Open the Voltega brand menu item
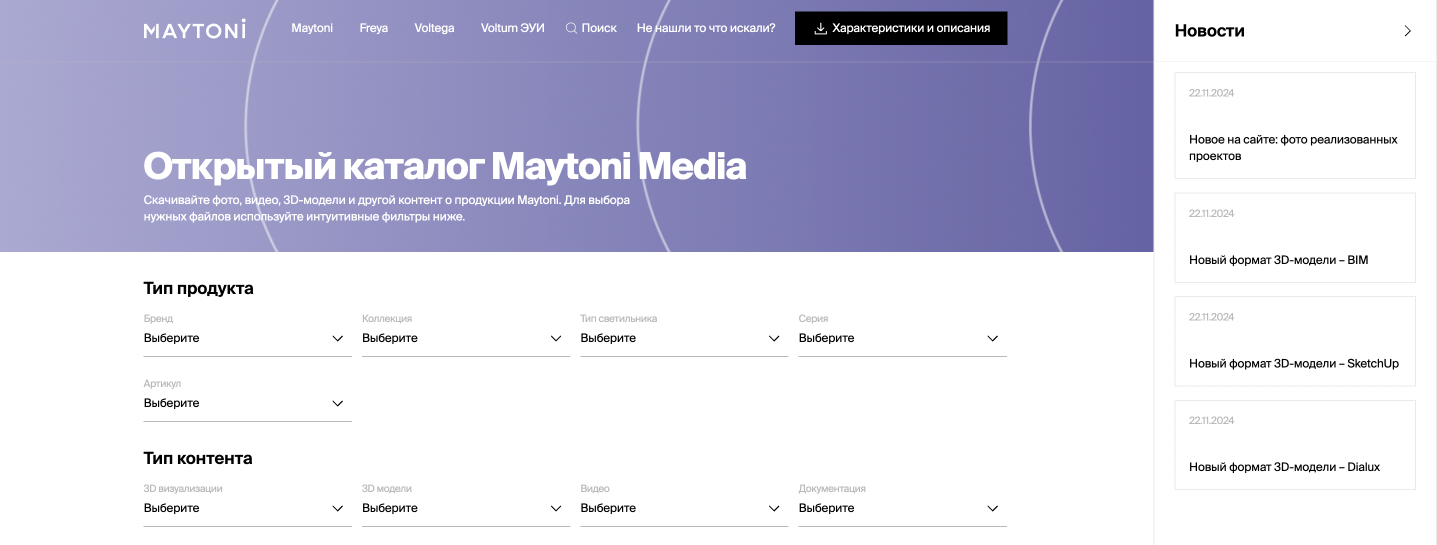1437x545 pixels. (x=434, y=28)
